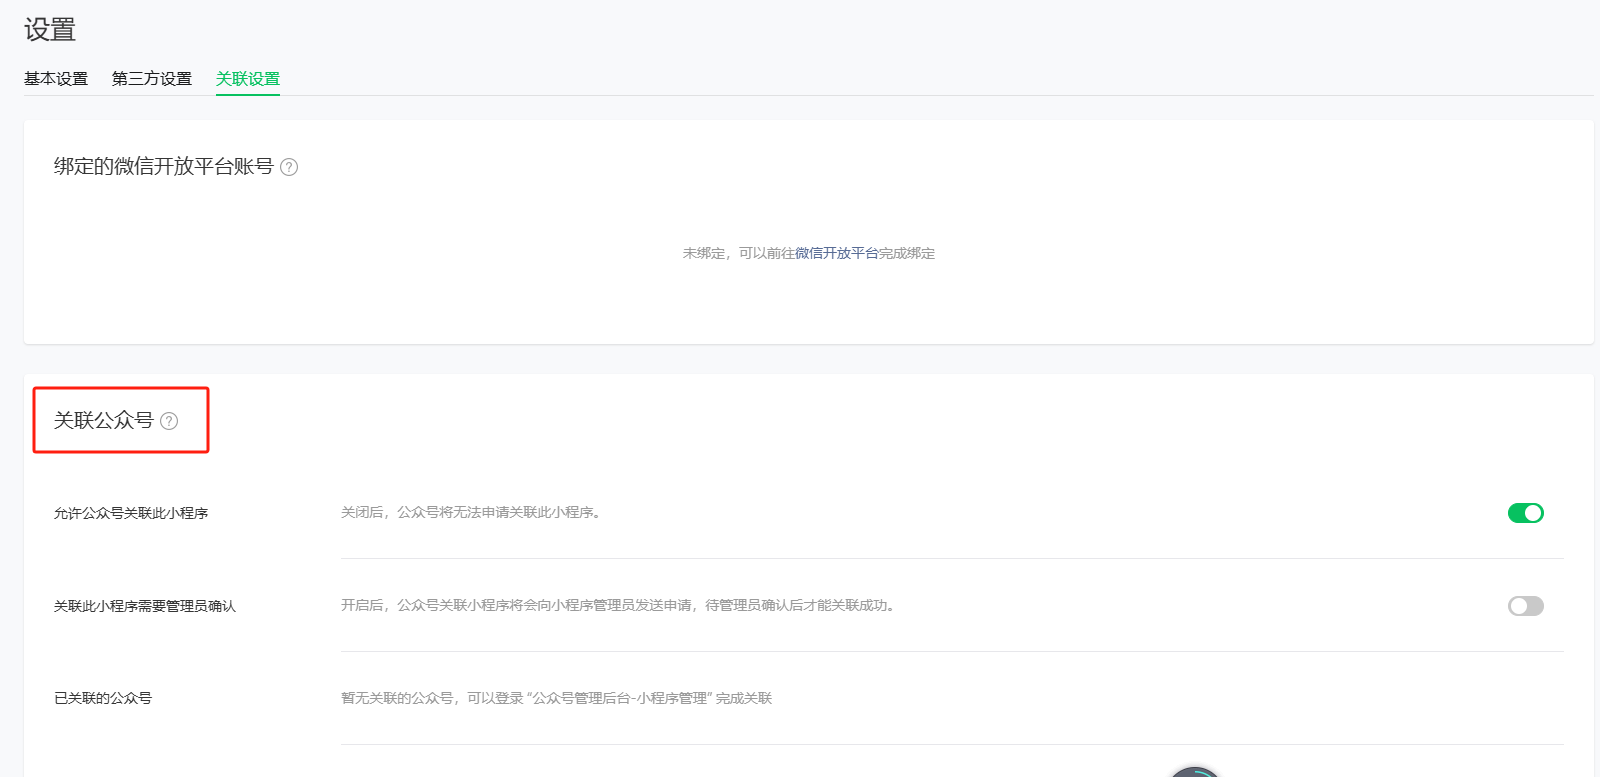Click the 关联此小程序需要管理员确认 label
The width and height of the screenshot is (1600, 777).
pyautogui.click(x=145, y=606)
